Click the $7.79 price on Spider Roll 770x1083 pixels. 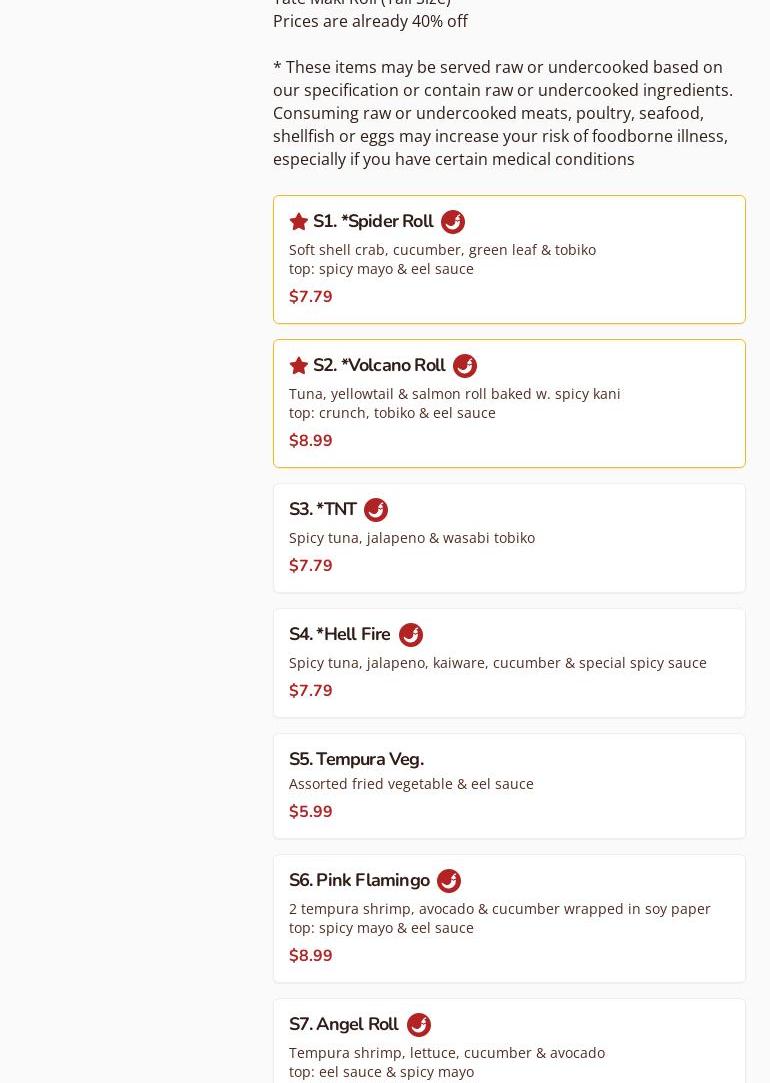[x=311, y=296]
